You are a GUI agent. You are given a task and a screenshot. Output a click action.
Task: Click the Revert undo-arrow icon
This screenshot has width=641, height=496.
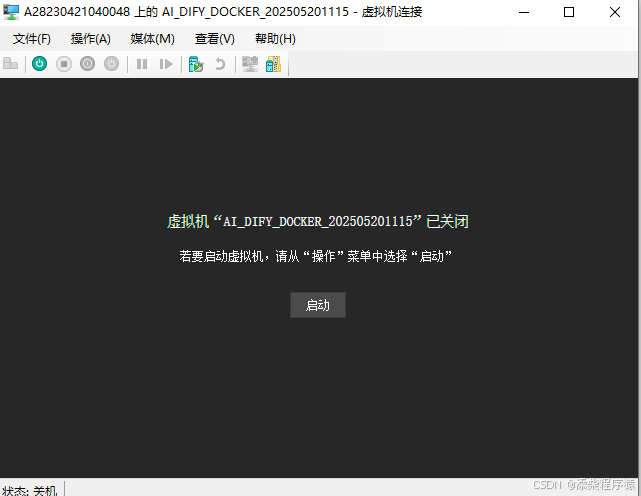[x=220, y=64]
